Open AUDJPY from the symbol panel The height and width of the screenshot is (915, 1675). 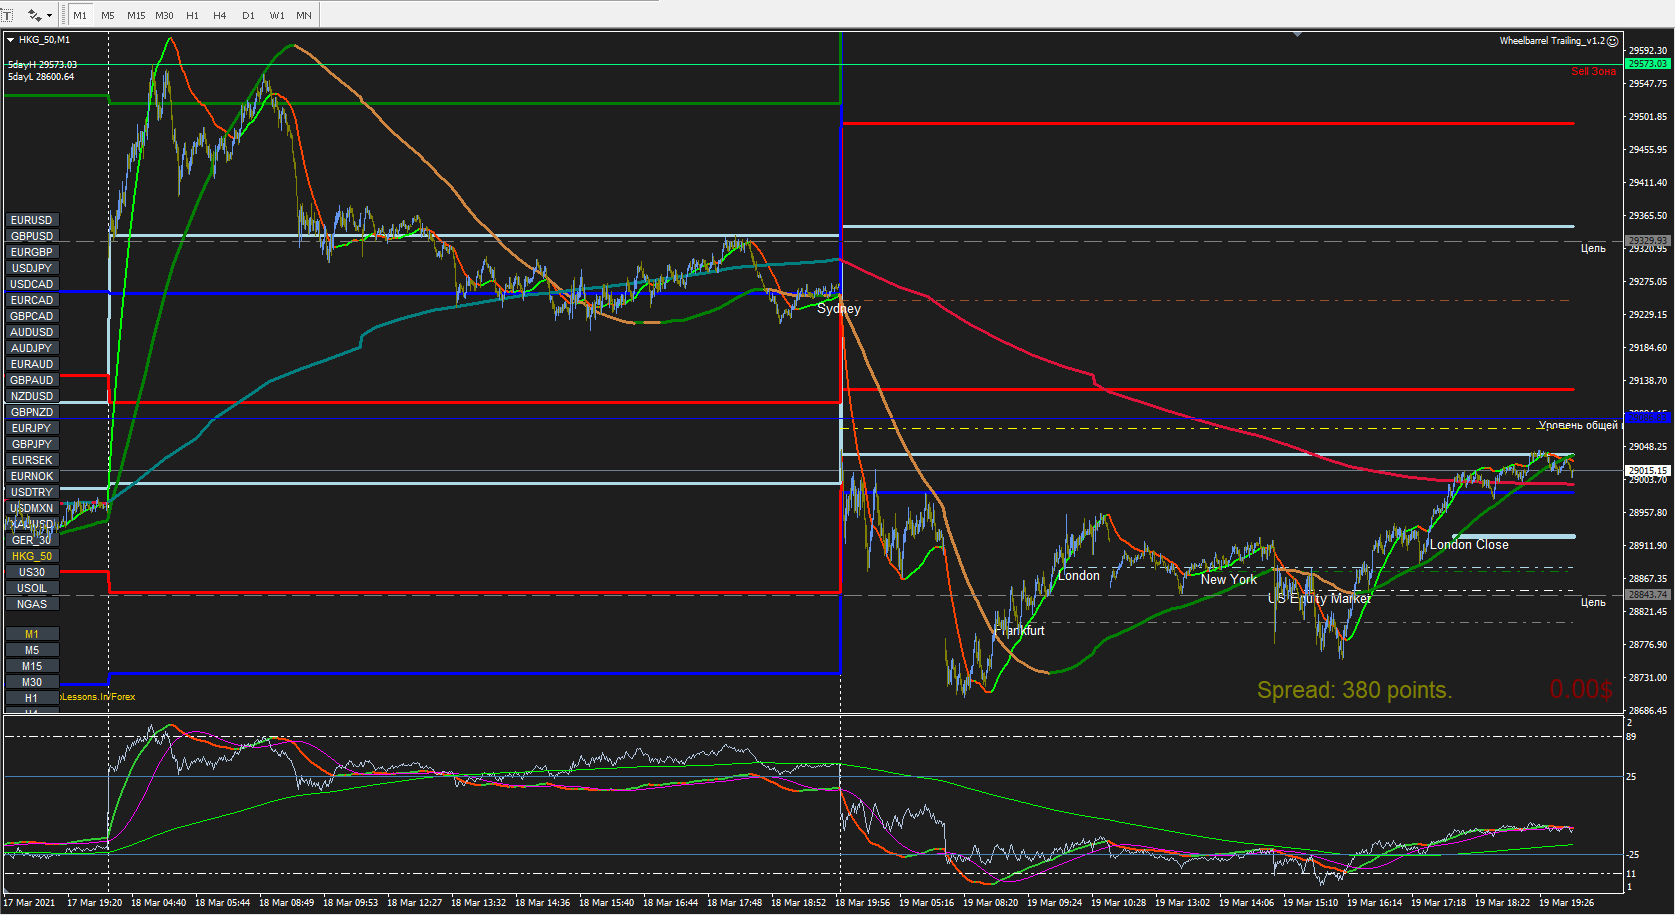tap(32, 348)
